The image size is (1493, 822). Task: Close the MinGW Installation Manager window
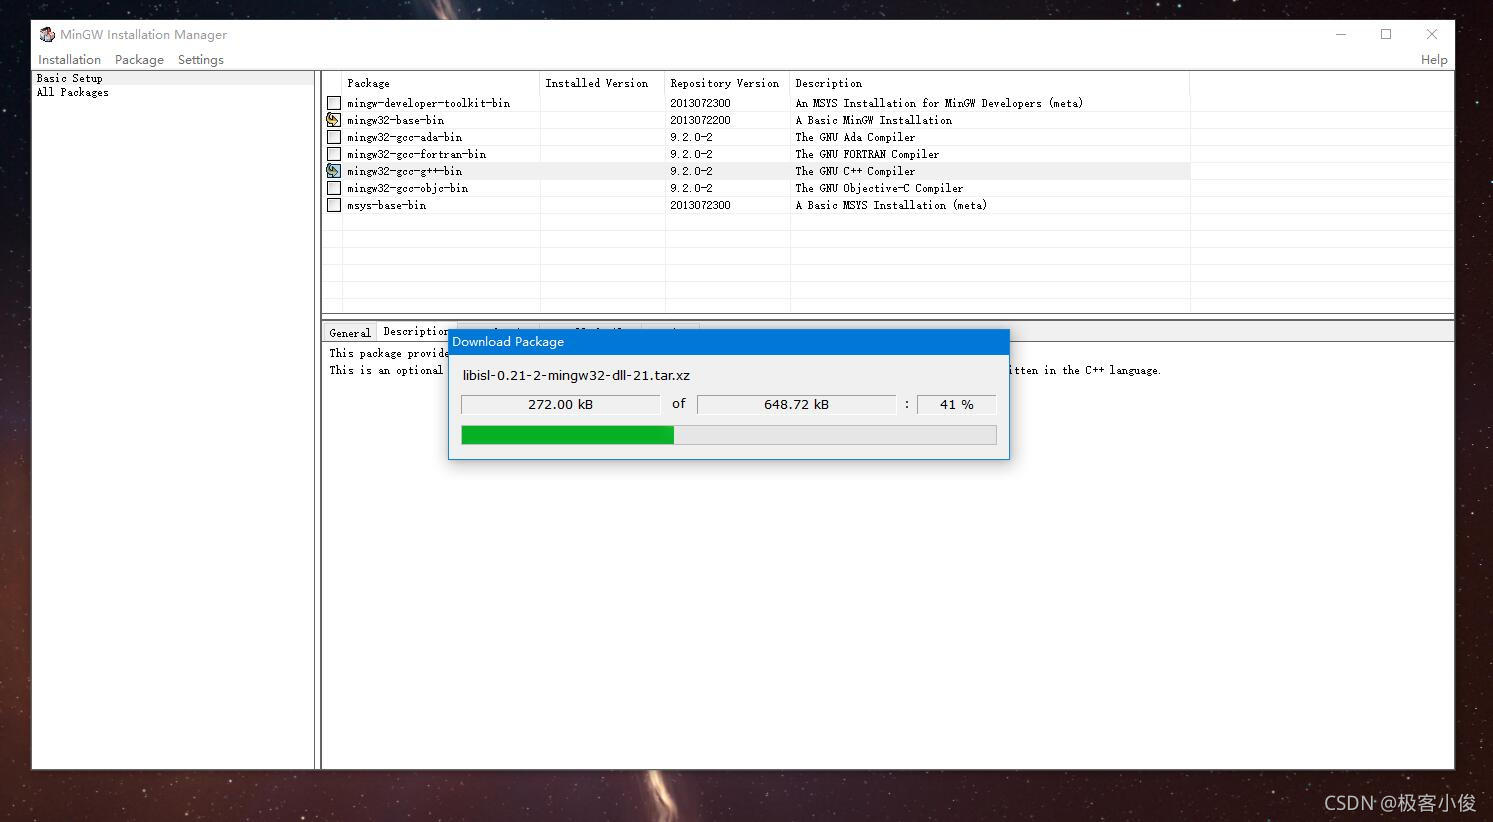click(x=1432, y=34)
